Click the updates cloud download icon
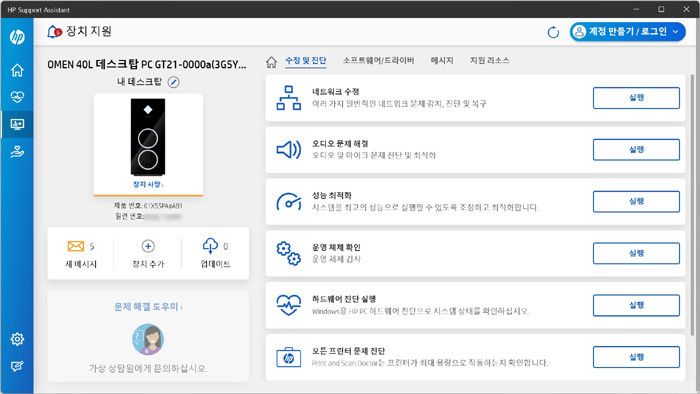The height and width of the screenshot is (394, 700). [210, 246]
